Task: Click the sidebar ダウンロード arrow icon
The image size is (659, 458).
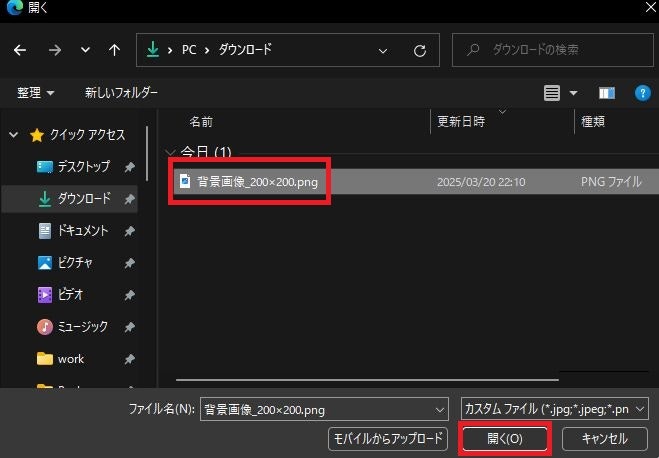Action: 45,199
